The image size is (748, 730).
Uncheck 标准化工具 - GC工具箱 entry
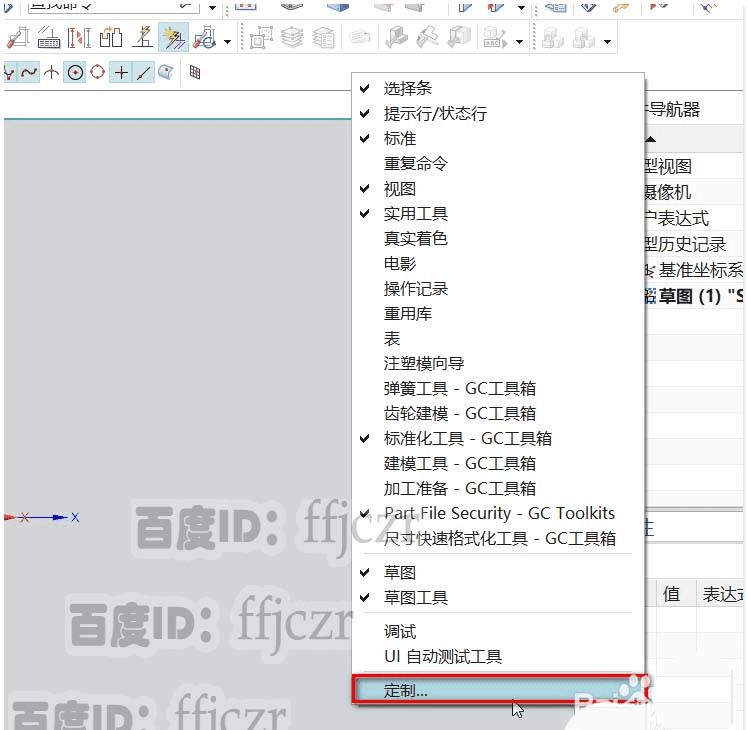[x=498, y=438]
